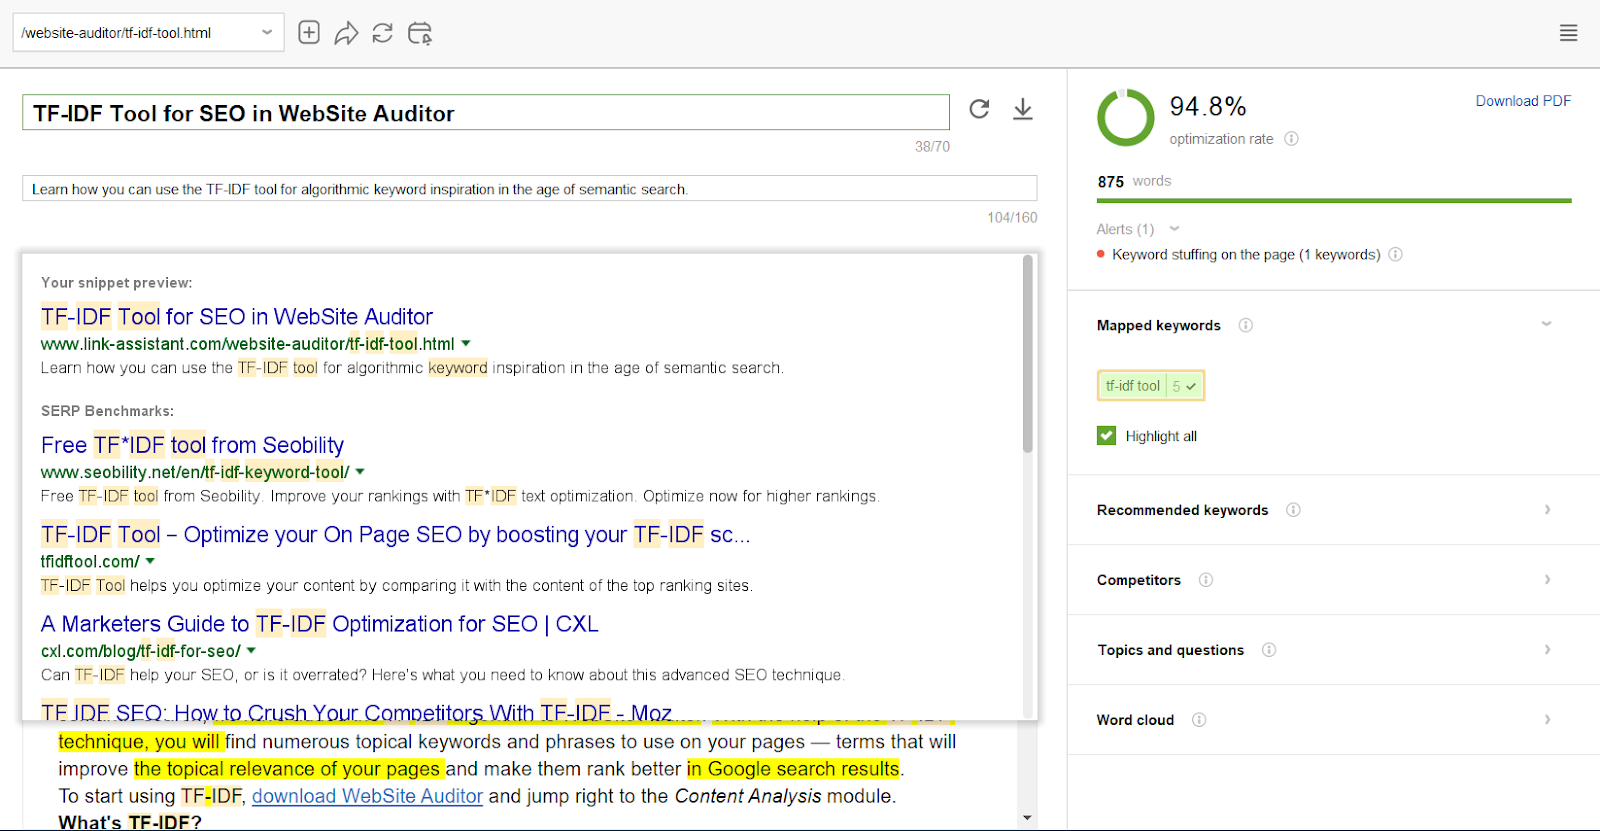Image resolution: width=1600 pixels, height=831 pixels.
Task: Open the hamburger menu at top right
Action: tap(1568, 33)
